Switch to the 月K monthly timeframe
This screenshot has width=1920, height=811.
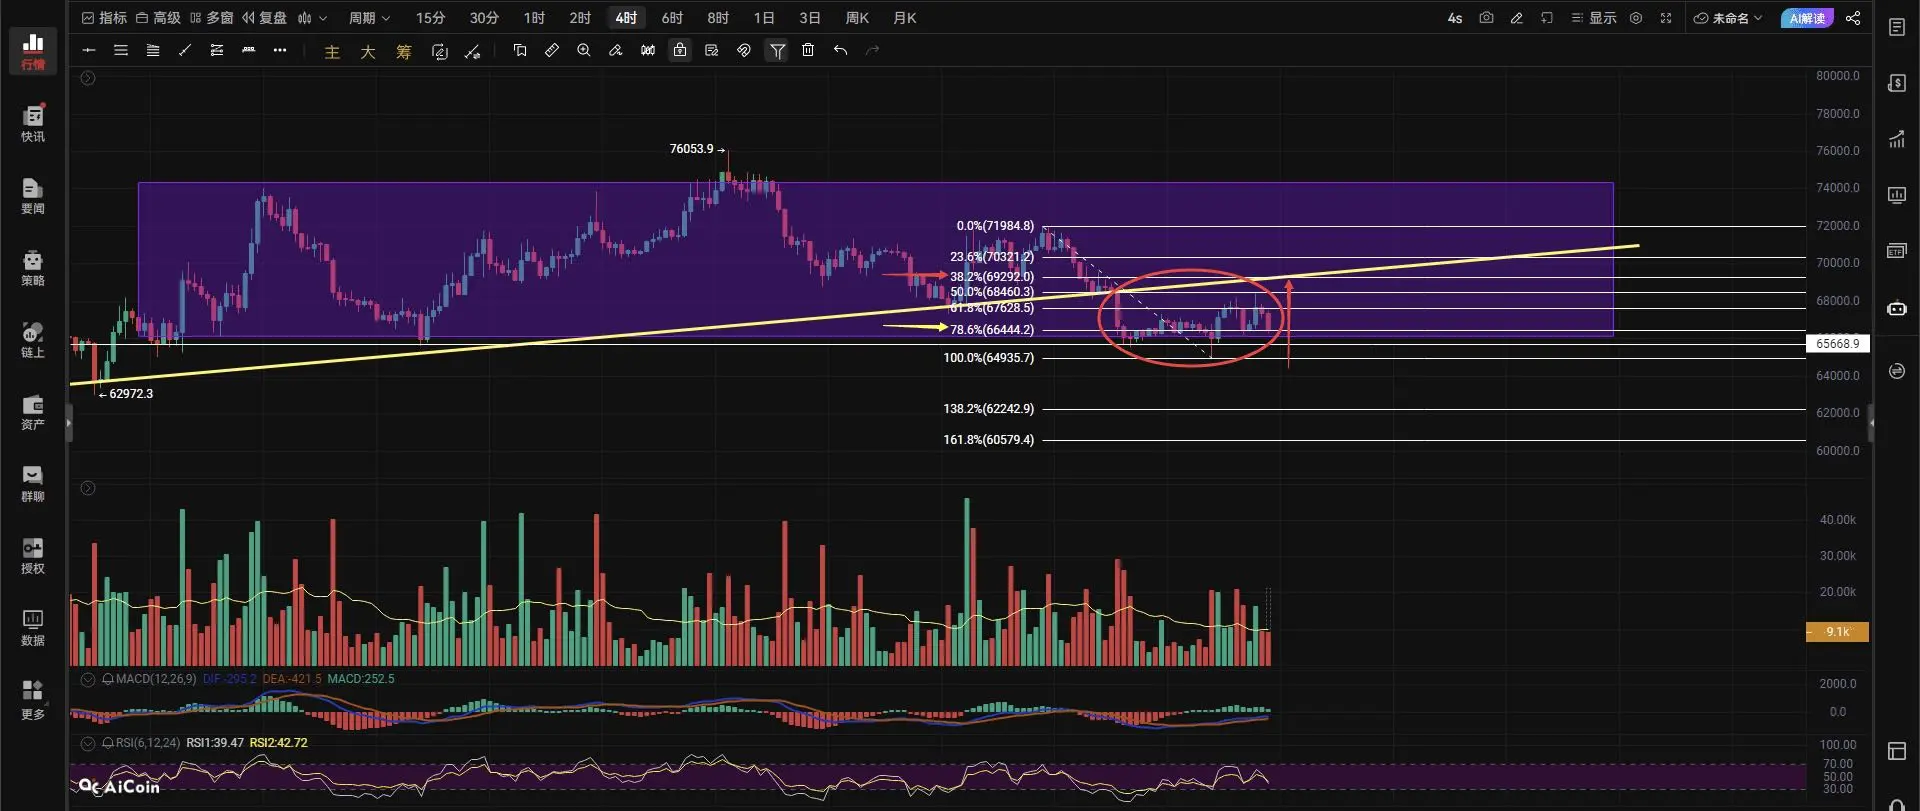click(x=904, y=18)
